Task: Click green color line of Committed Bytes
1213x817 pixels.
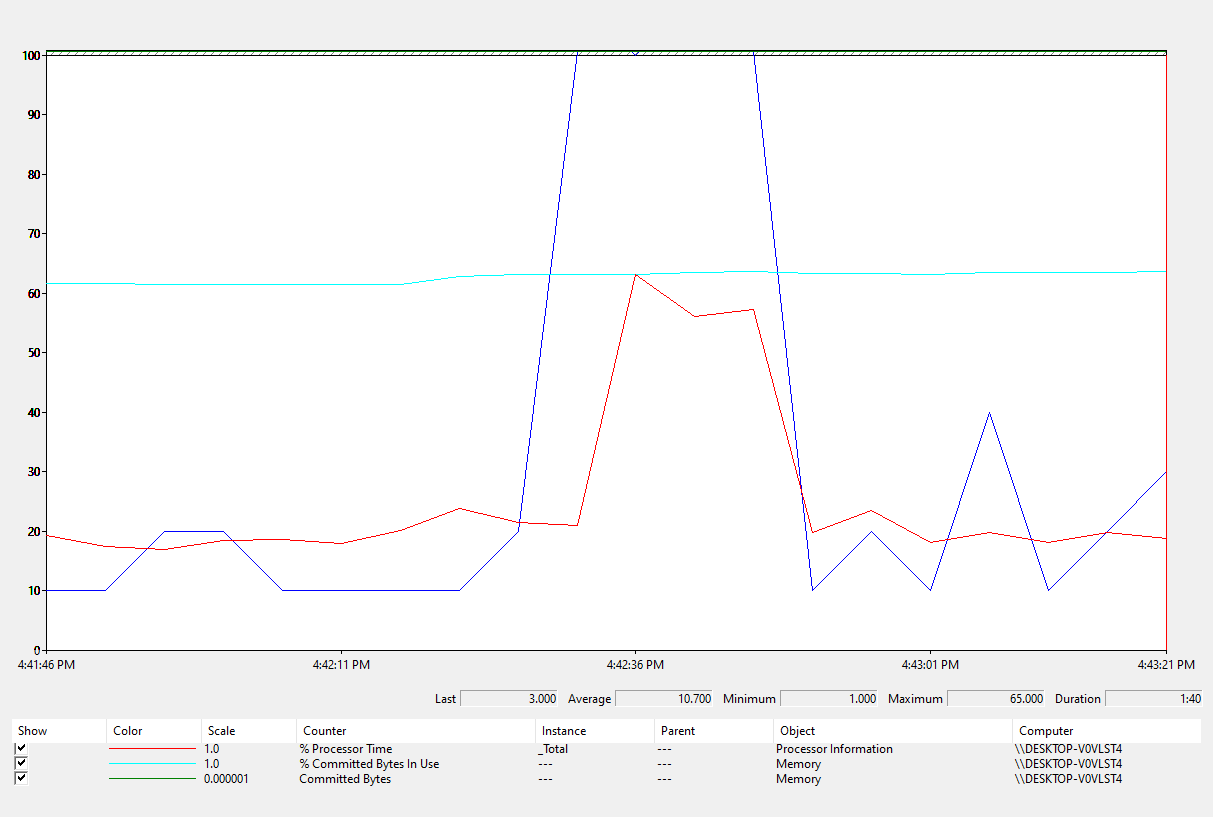Action: (152, 778)
